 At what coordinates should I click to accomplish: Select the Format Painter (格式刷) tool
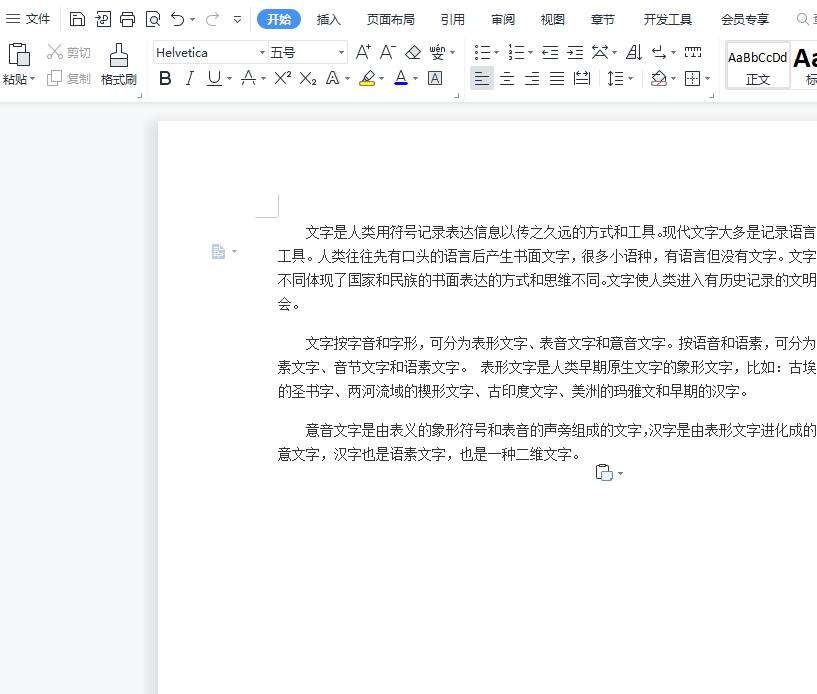tap(119, 65)
